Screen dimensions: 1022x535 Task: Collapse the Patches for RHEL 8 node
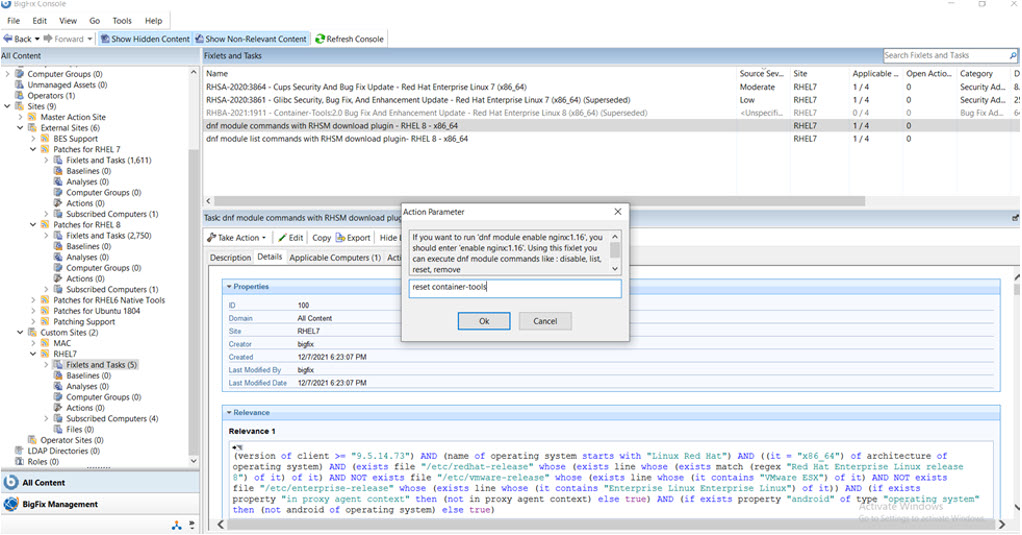click(x=32, y=225)
